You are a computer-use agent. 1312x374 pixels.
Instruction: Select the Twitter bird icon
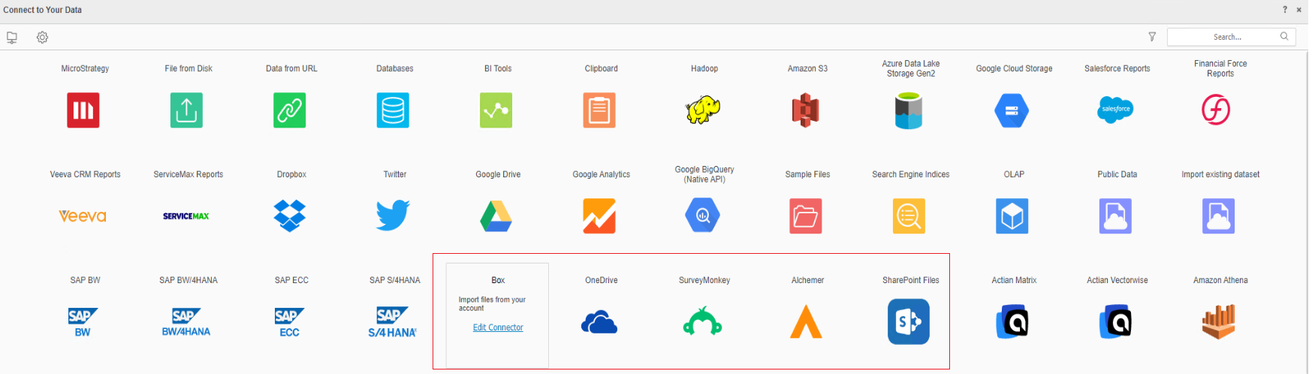[393, 216]
